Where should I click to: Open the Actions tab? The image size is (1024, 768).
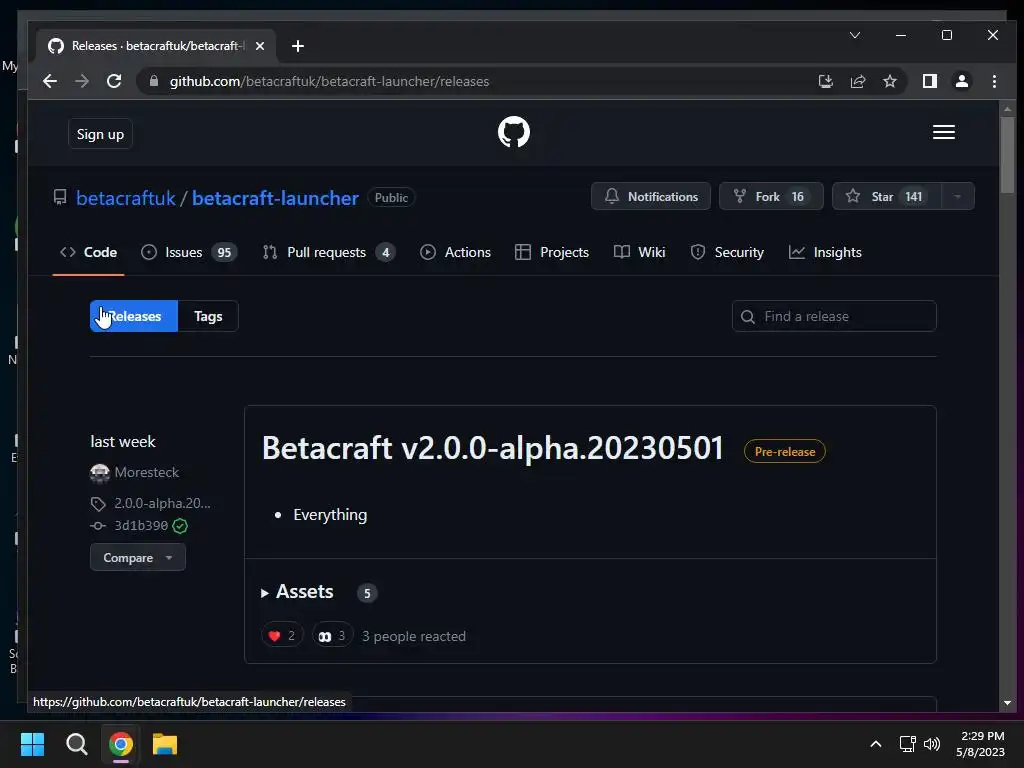coord(455,252)
